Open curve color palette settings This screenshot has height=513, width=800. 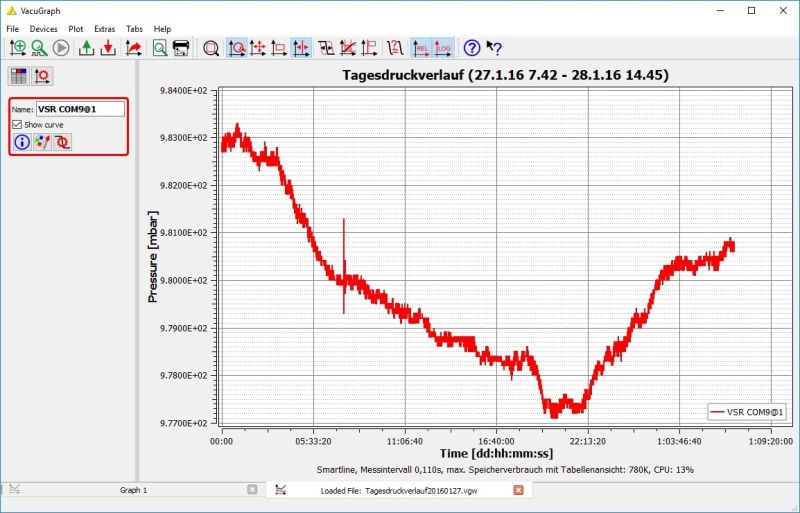point(42,142)
